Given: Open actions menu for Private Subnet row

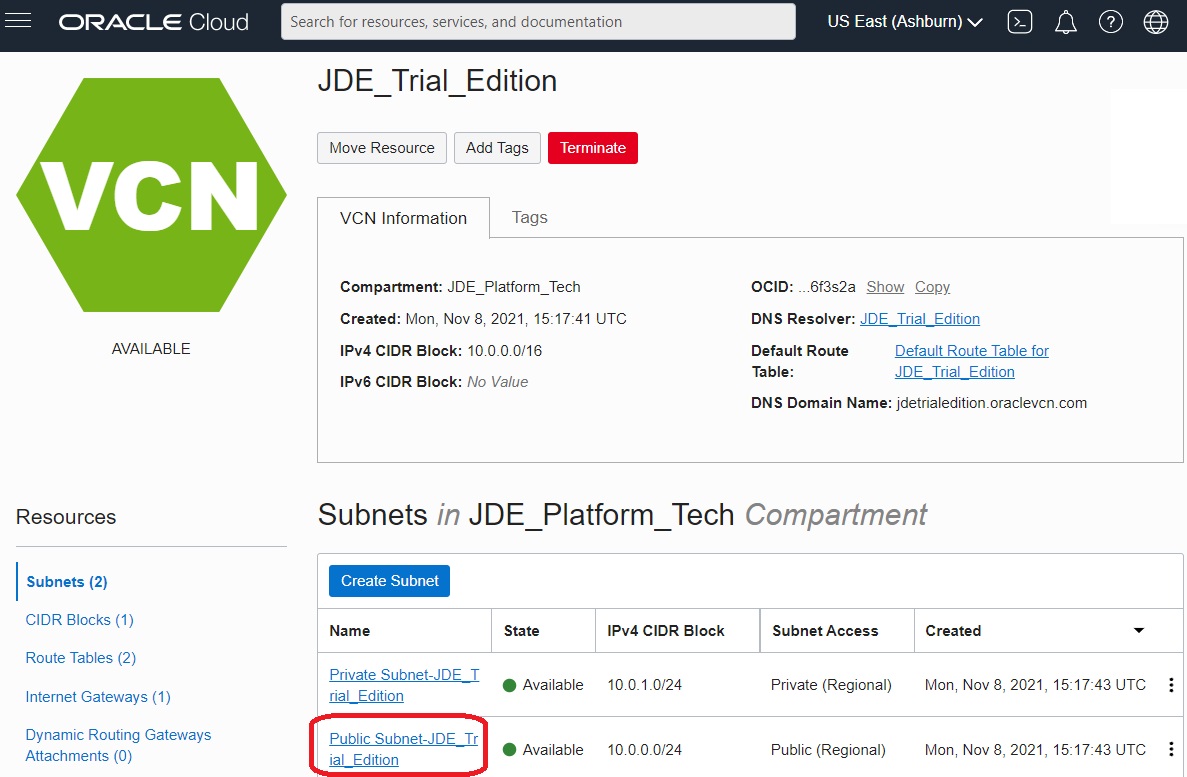Looking at the screenshot, I should [1171, 684].
